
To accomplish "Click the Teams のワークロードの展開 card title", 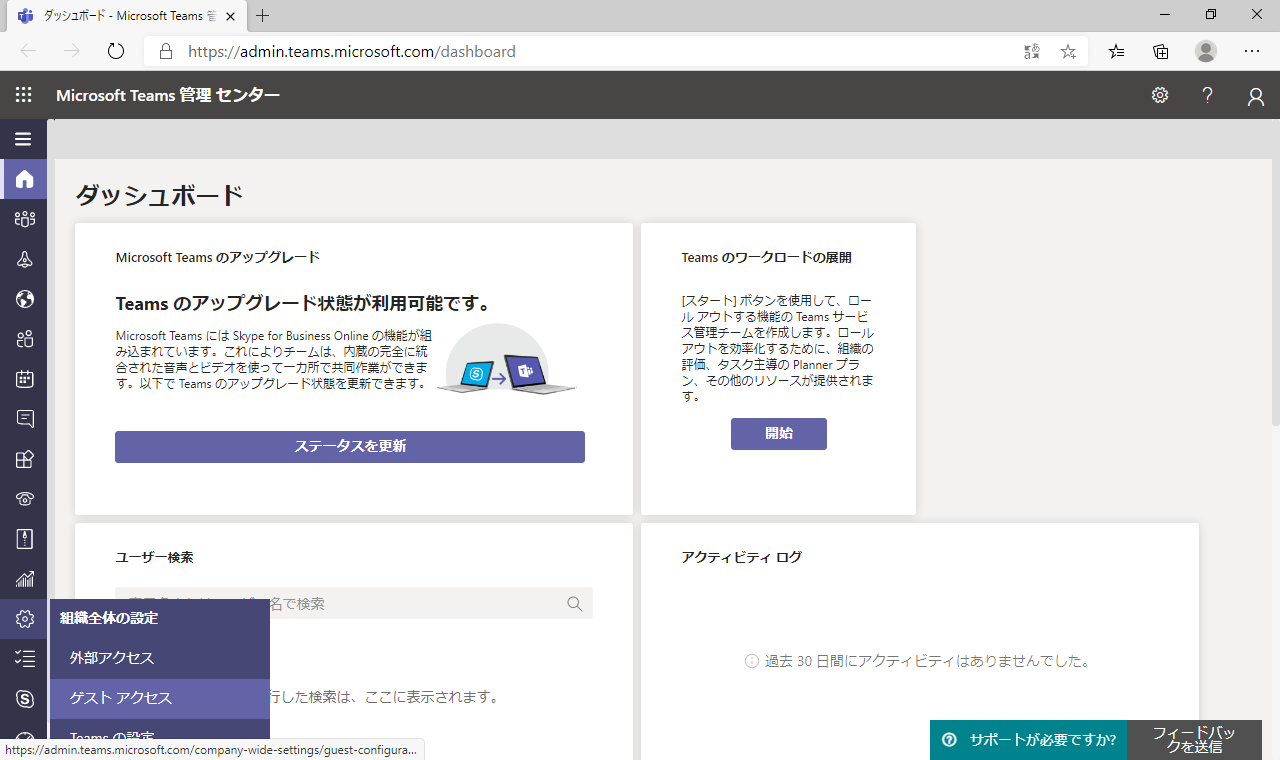I will pyautogui.click(x=766, y=257).
